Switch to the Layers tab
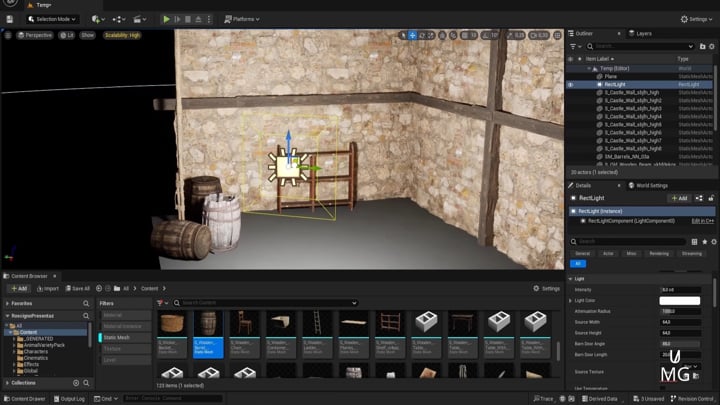The image size is (720, 405). tap(641, 34)
